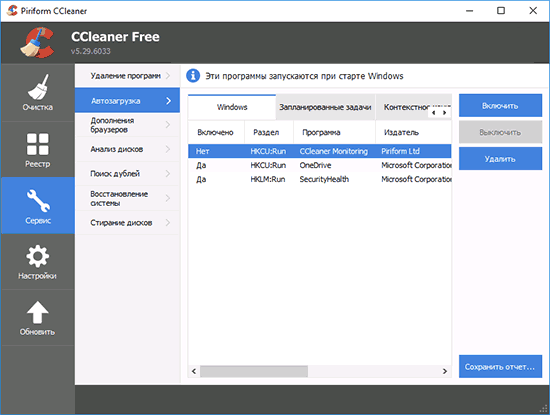Click the horizontal scrollbar thumb
The image size is (550, 415).
point(254,371)
